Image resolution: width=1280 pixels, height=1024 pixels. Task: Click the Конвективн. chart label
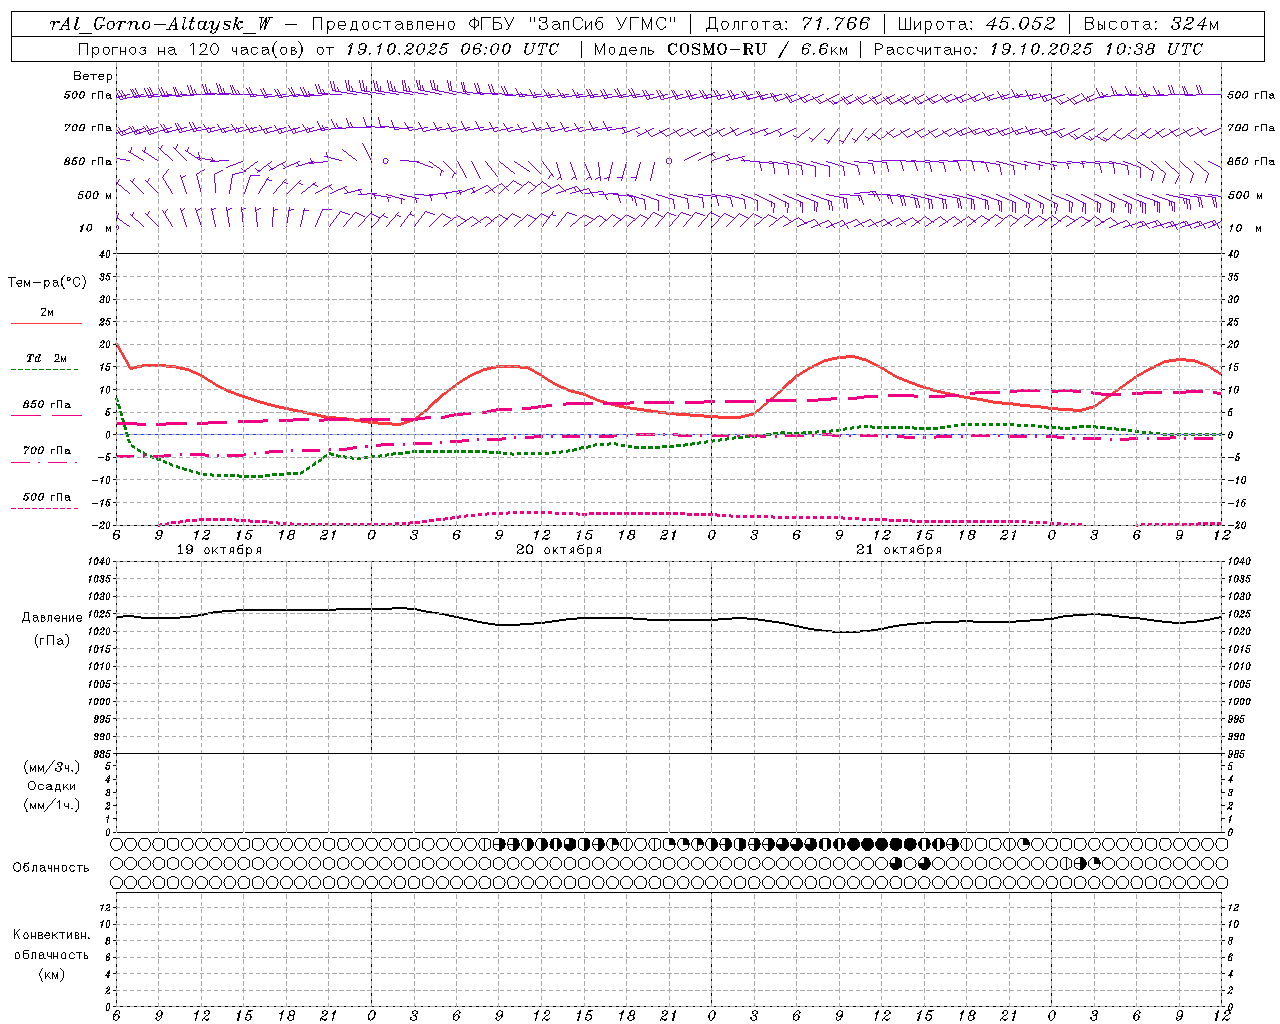click(51, 935)
